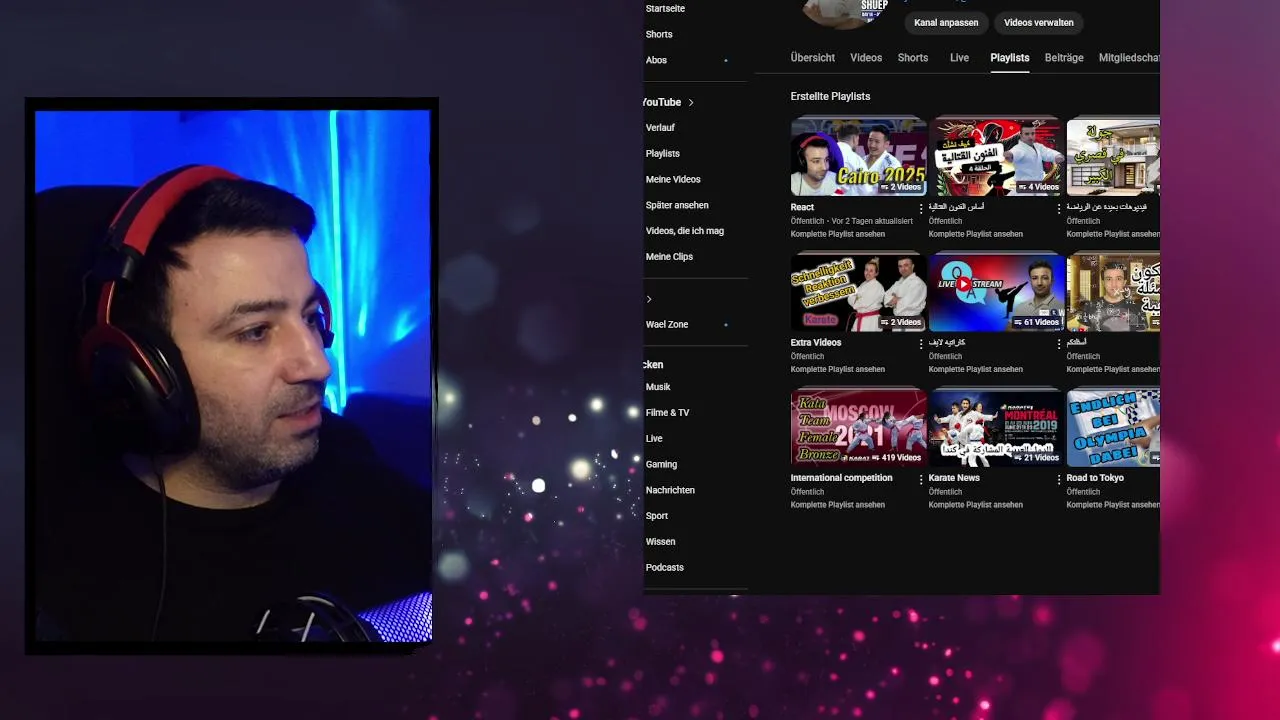Image resolution: width=1280 pixels, height=720 pixels.
Task: Open Shorts in the sidebar
Action: click(659, 34)
